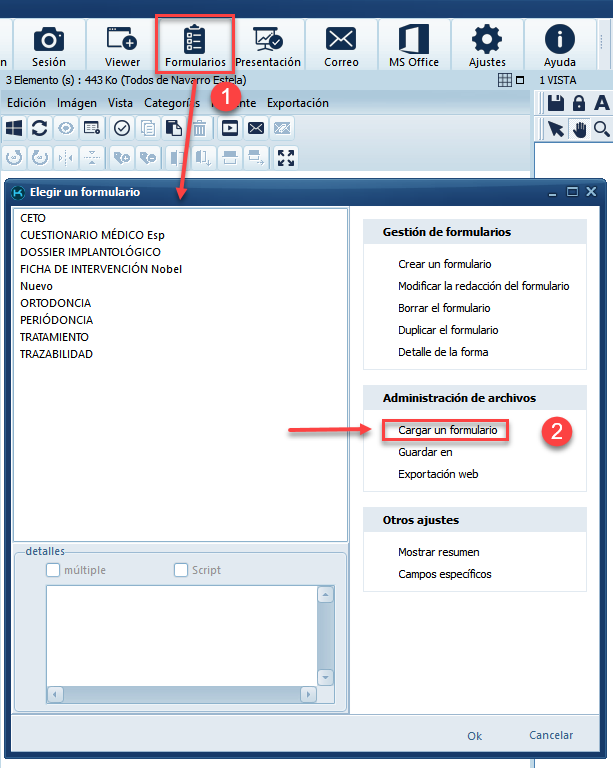The image size is (613, 768).
Task: Toggle the Script checkbox
Action: pyautogui.click(x=181, y=570)
